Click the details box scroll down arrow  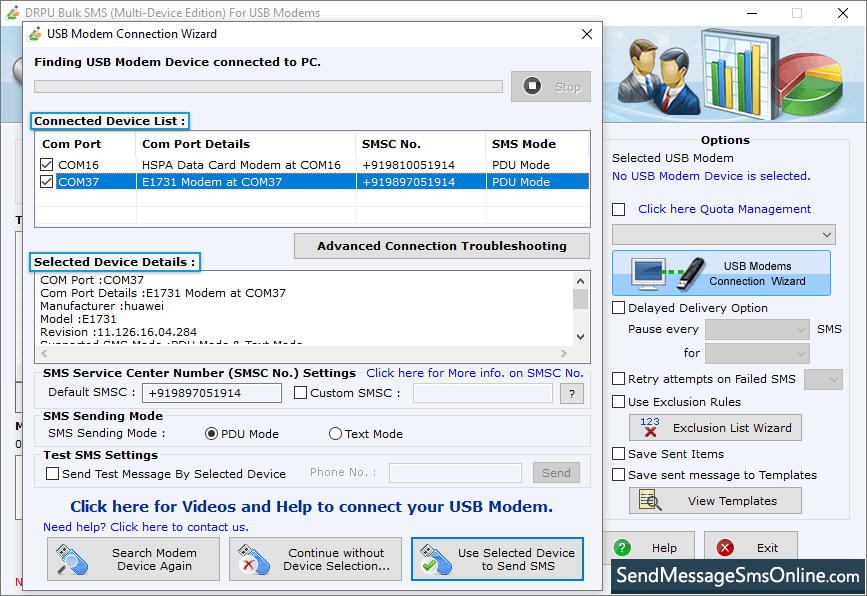(580, 337)
